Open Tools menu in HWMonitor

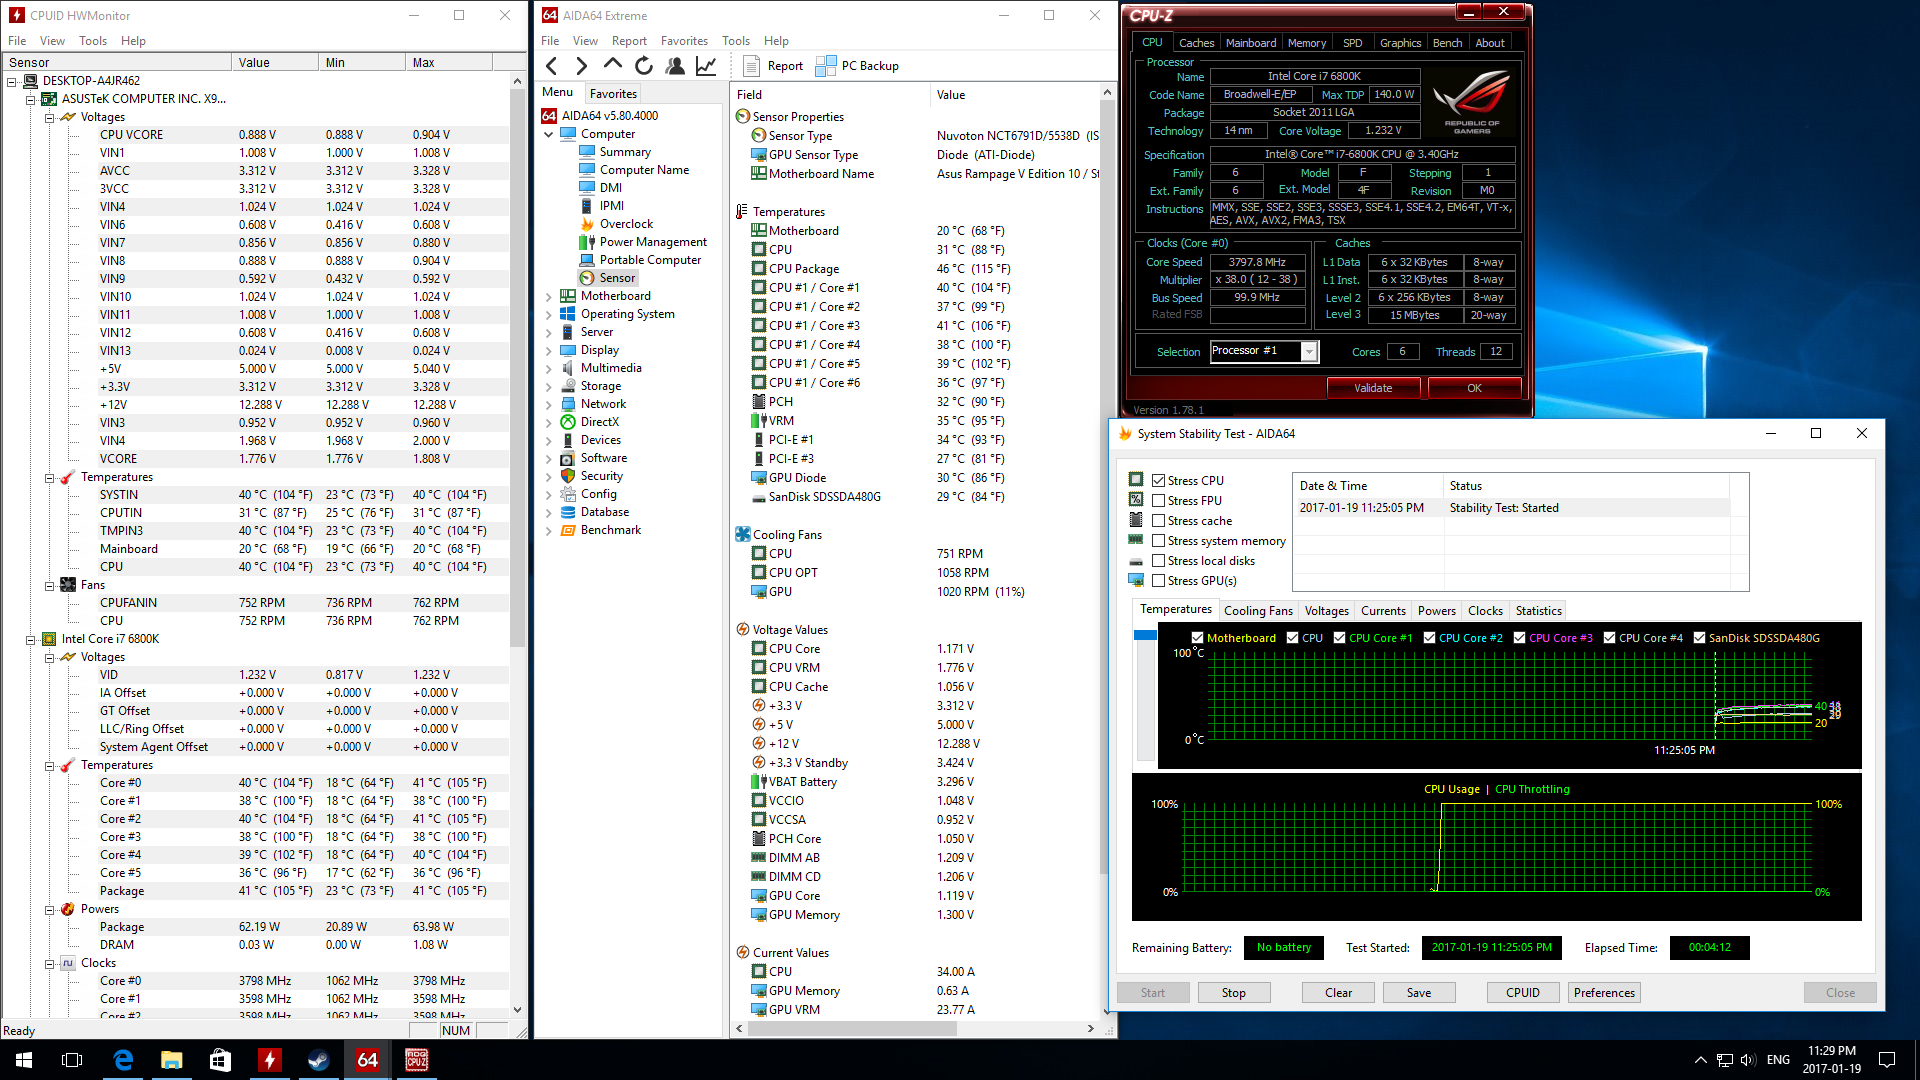tap(93, 41)
